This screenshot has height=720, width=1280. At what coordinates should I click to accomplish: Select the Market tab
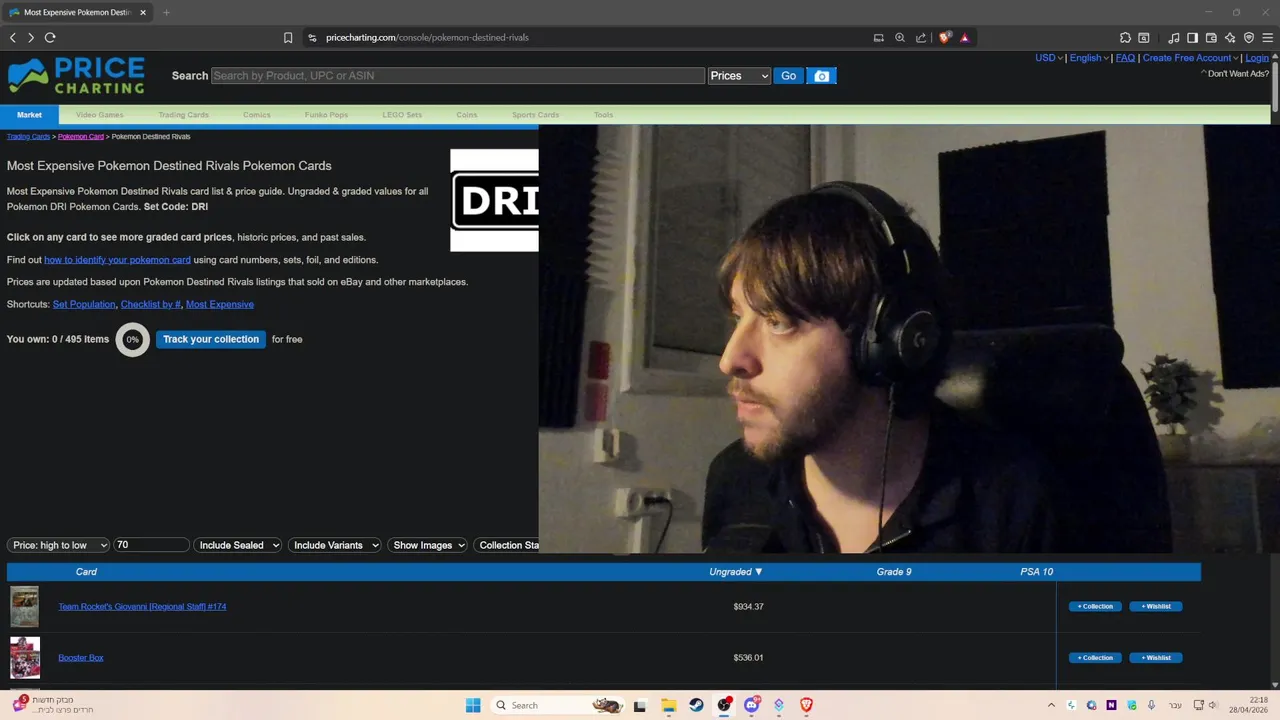29,115
